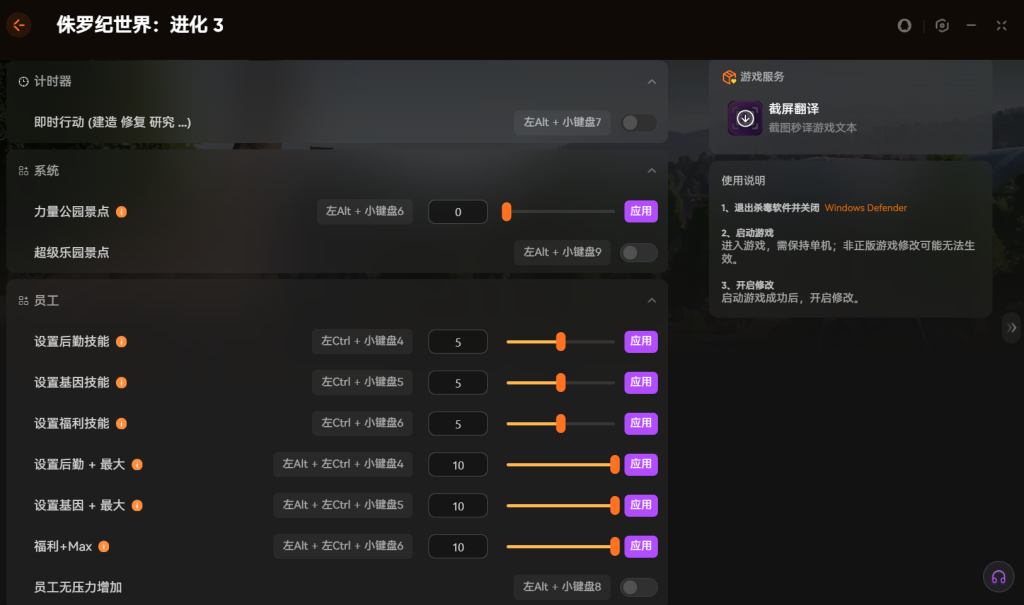Viewport: 1024px width, 605px height.
Task: Click info icon beside 力量公园景点
Action: click(x=122, y=212)
